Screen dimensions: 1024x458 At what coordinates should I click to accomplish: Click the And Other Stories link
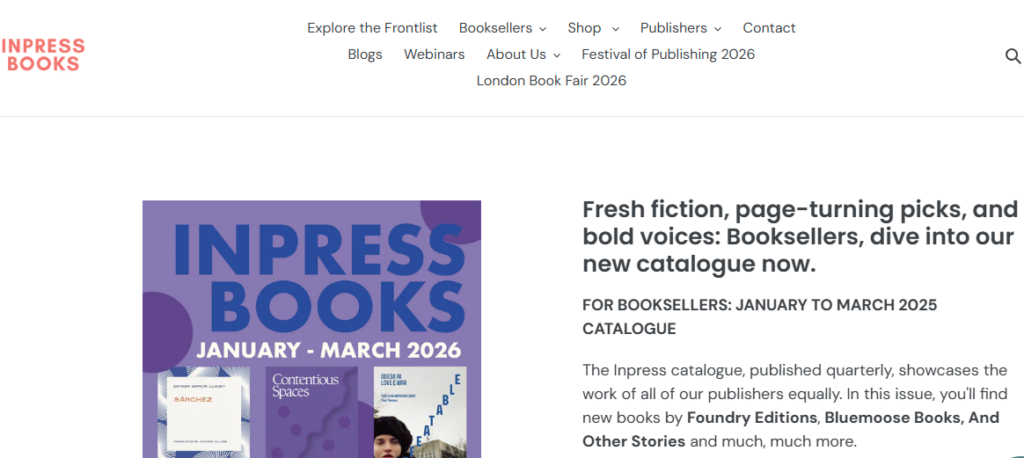634,441
